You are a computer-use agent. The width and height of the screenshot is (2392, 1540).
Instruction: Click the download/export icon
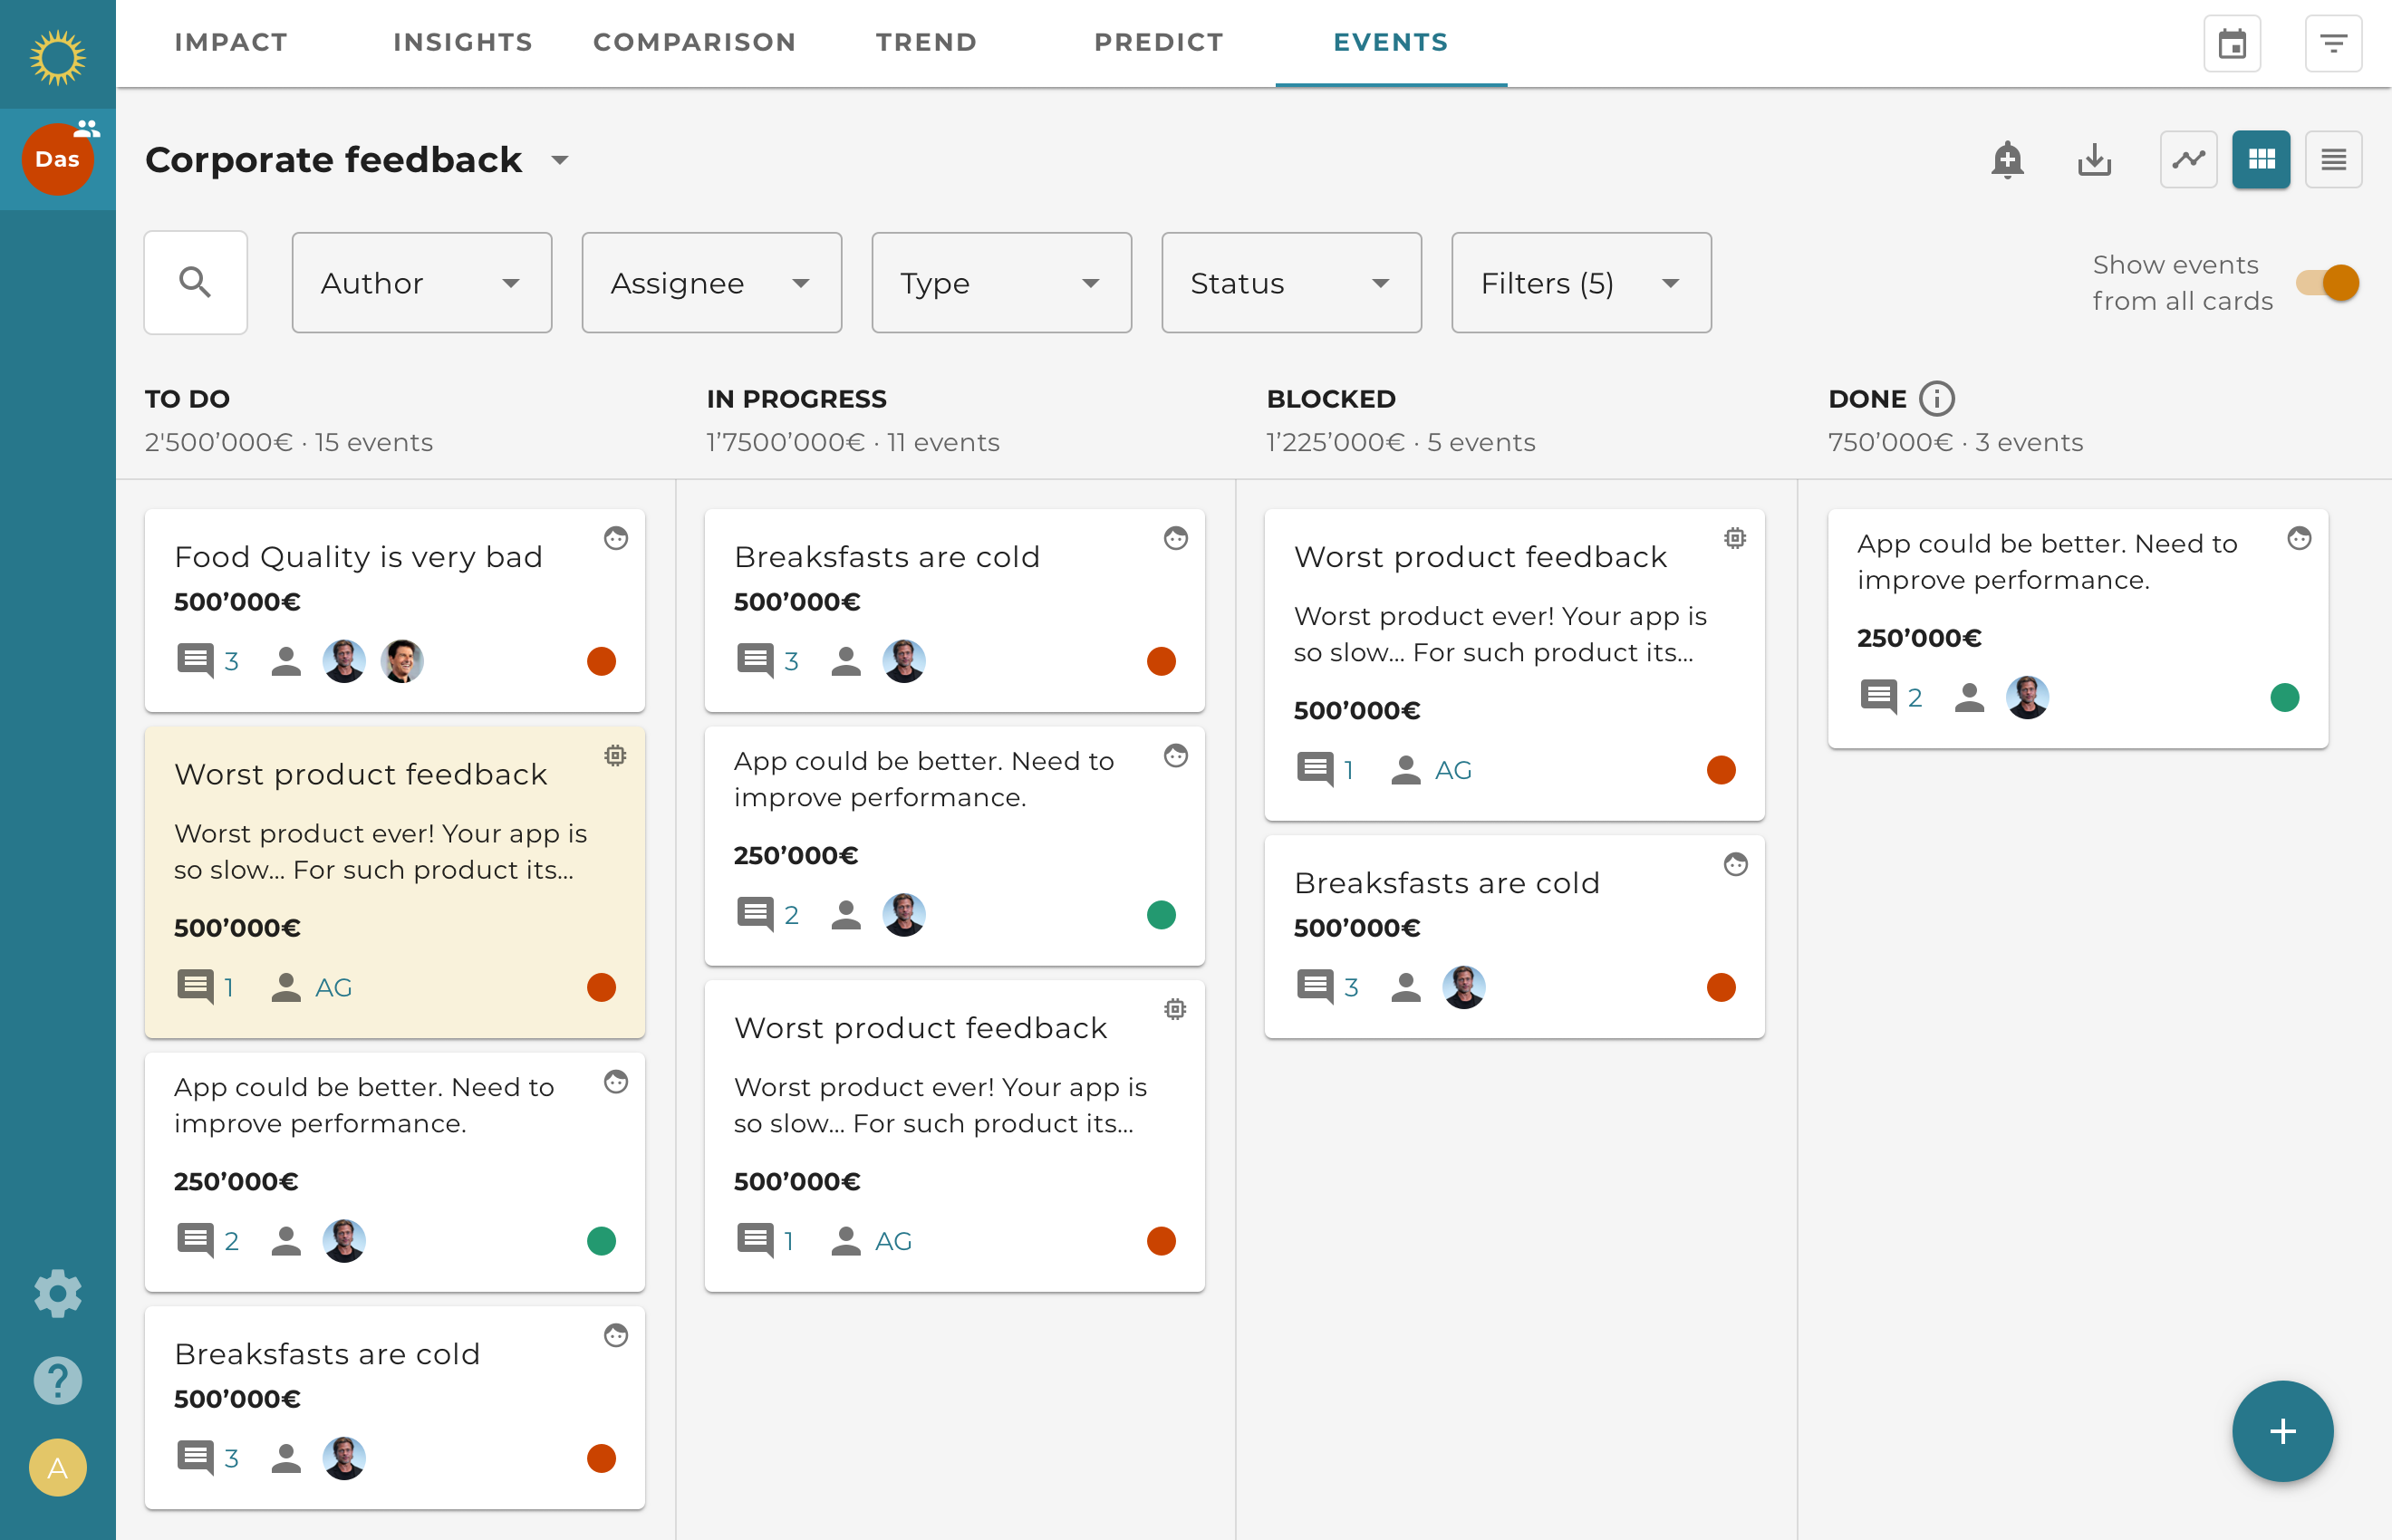(2094, 159)
